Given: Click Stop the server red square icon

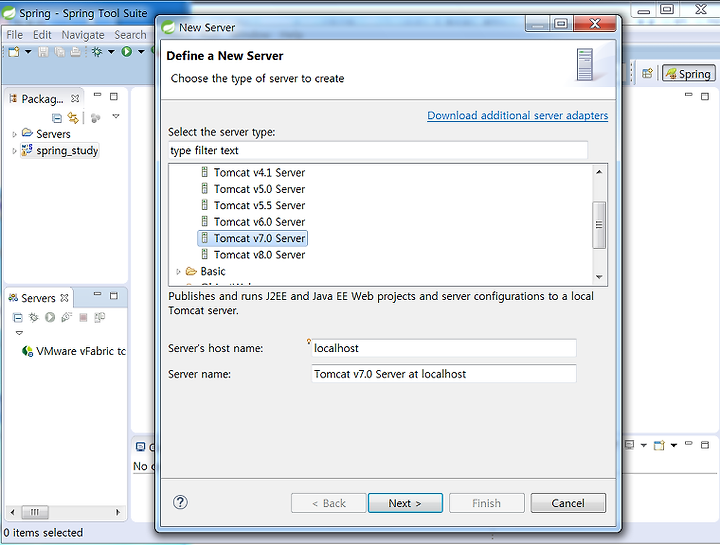Looking at the screenshot, I should point(83,317).
